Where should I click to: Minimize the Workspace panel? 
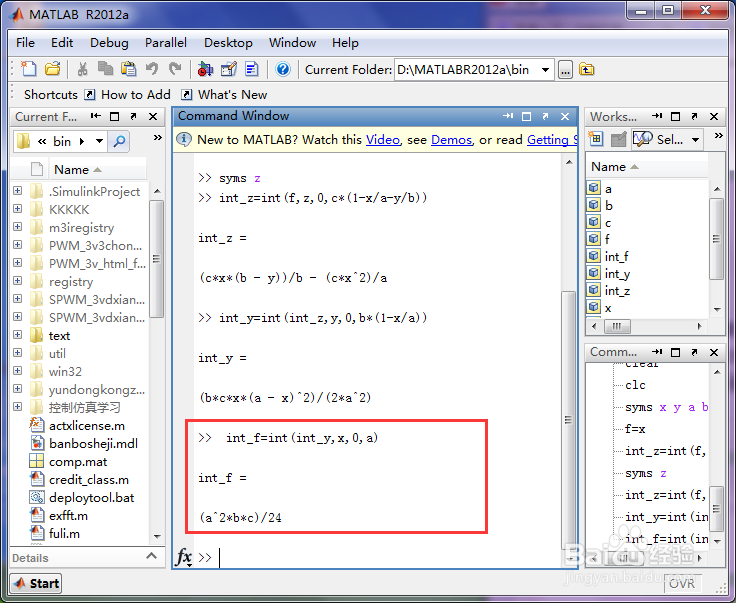[x=657, y=116]
